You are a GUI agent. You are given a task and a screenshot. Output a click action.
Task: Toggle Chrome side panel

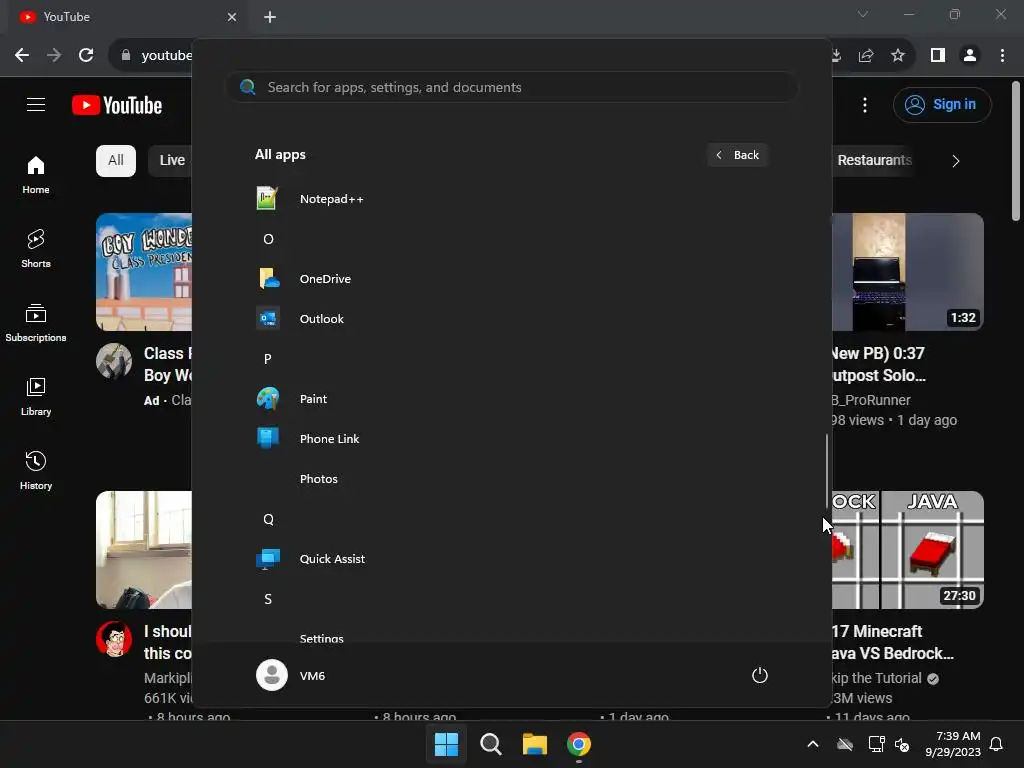coord(938,56)
